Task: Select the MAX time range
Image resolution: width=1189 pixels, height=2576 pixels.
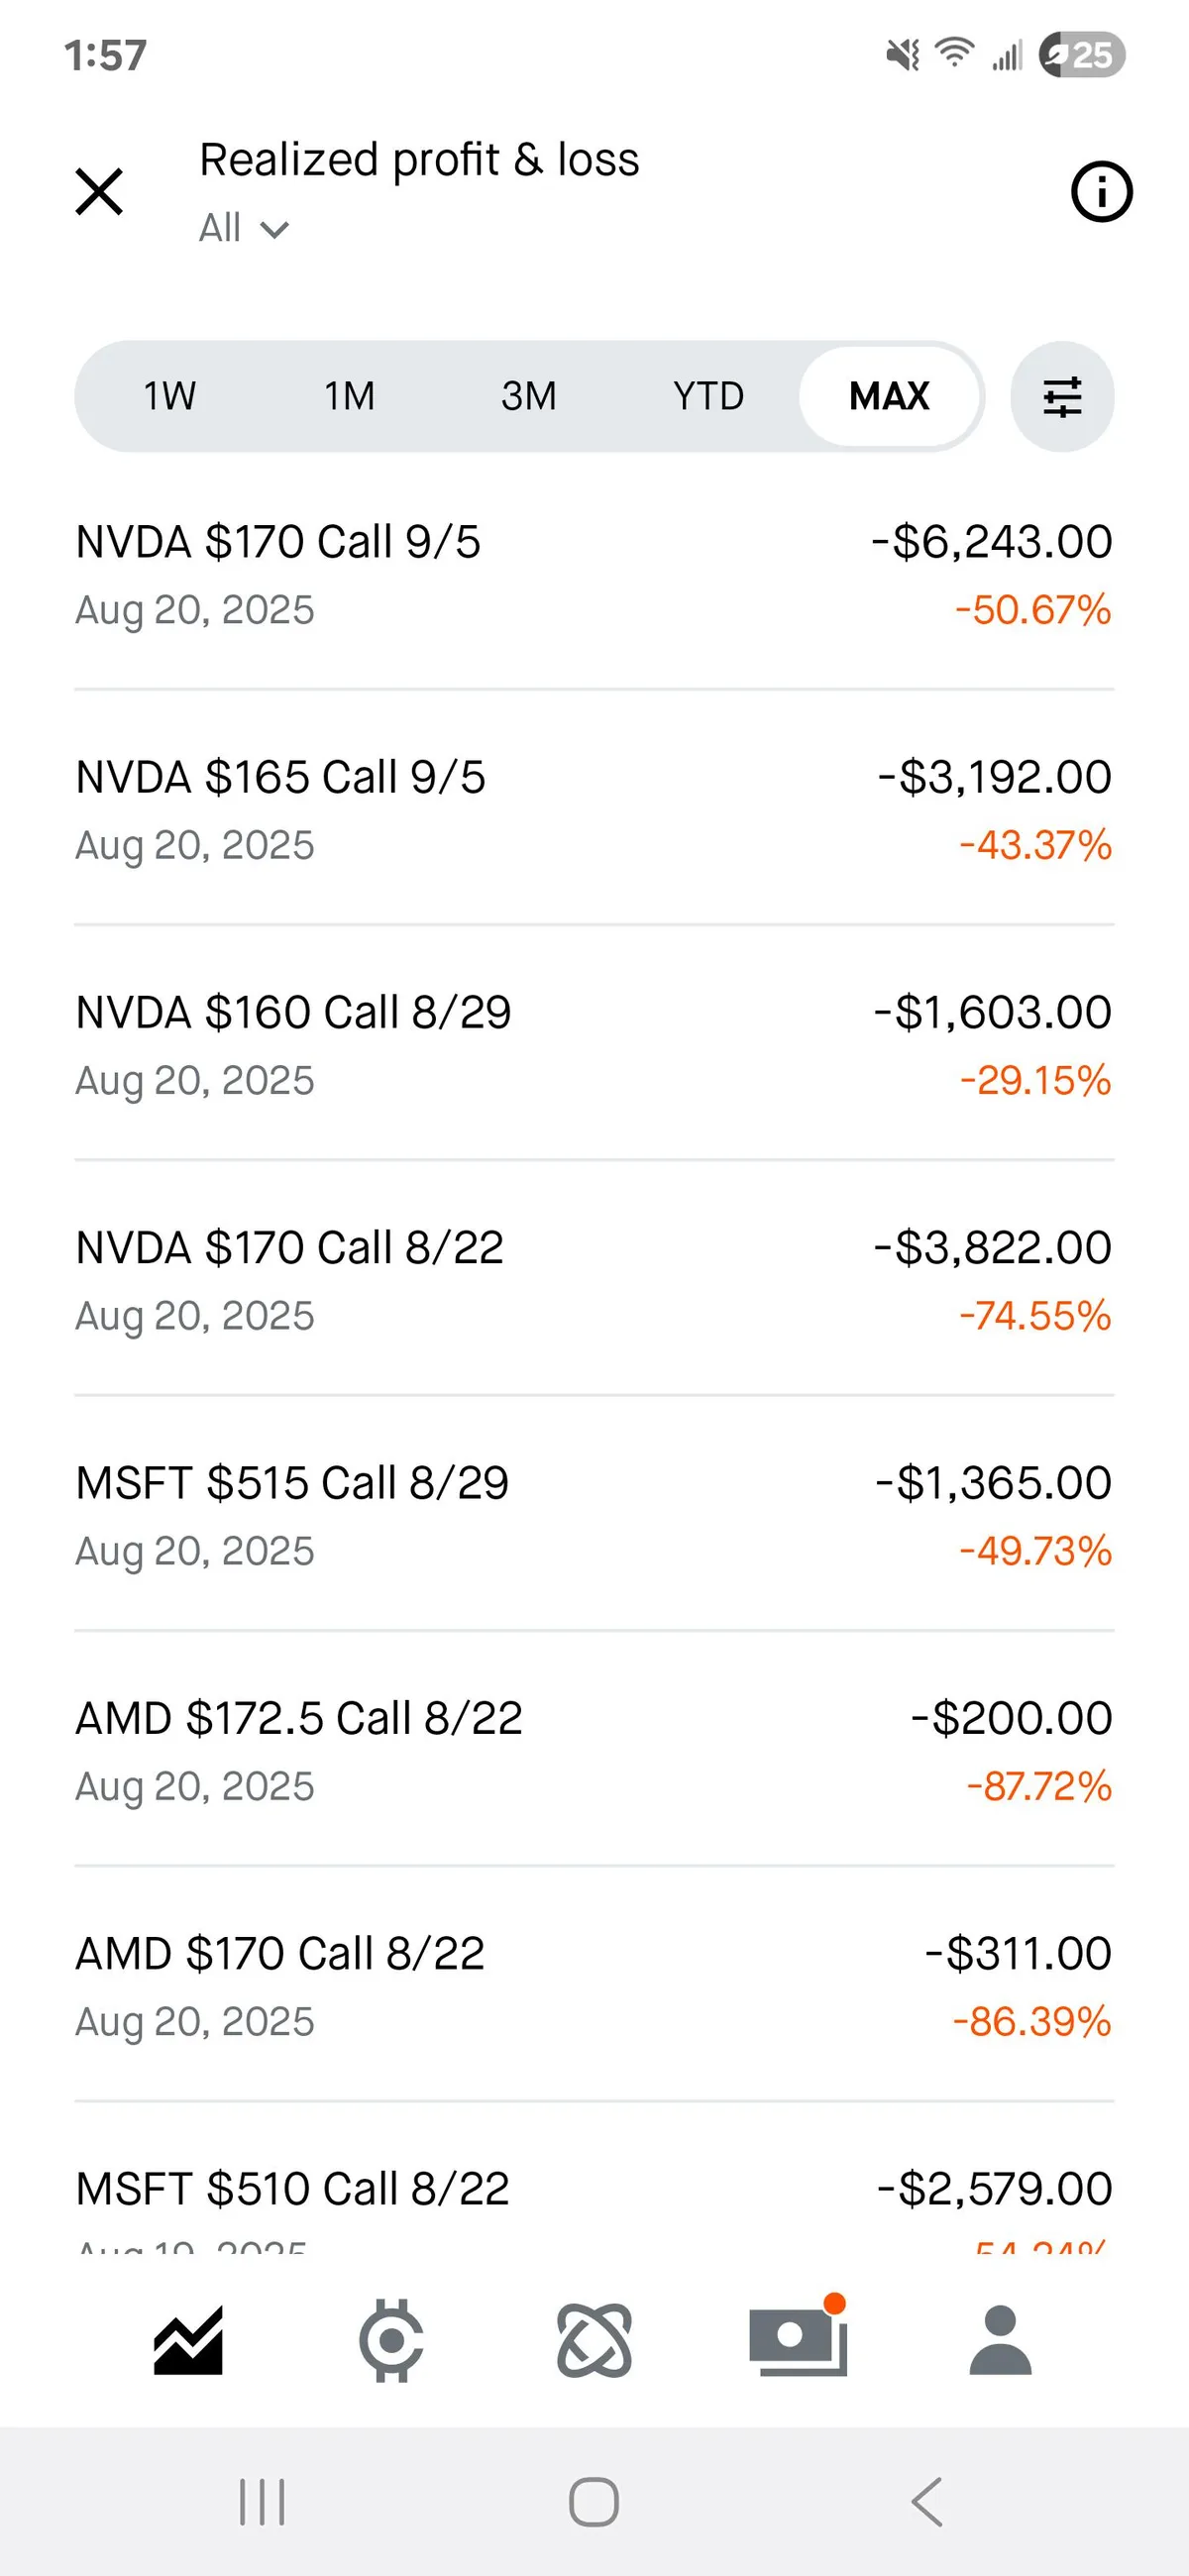Action: (x=889, y=397)
